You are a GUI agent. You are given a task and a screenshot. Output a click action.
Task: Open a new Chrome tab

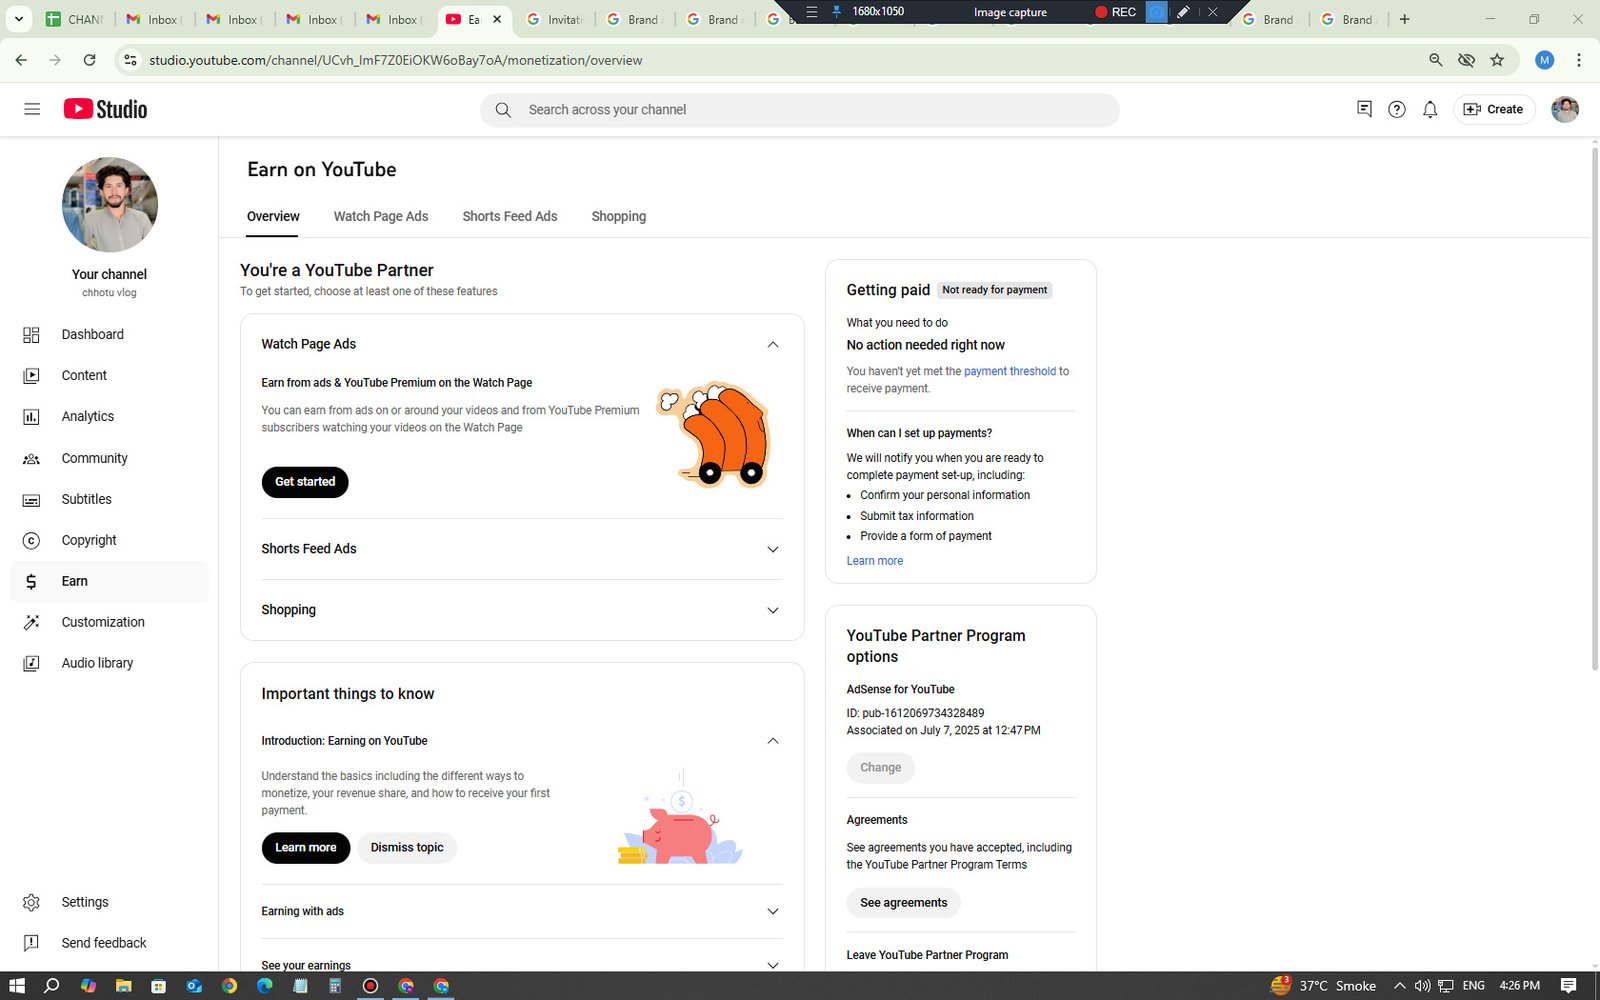point(1404,19)
